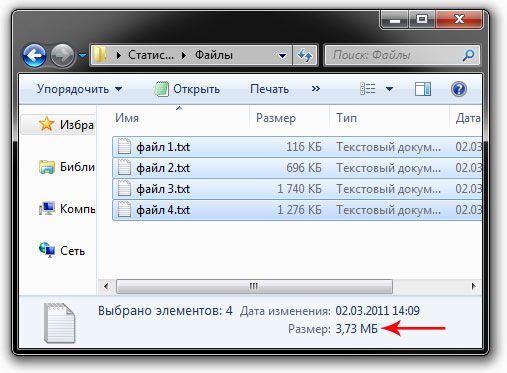Open Сеть in the navigation pane
507x373 pixels.
tap(72, 251)
